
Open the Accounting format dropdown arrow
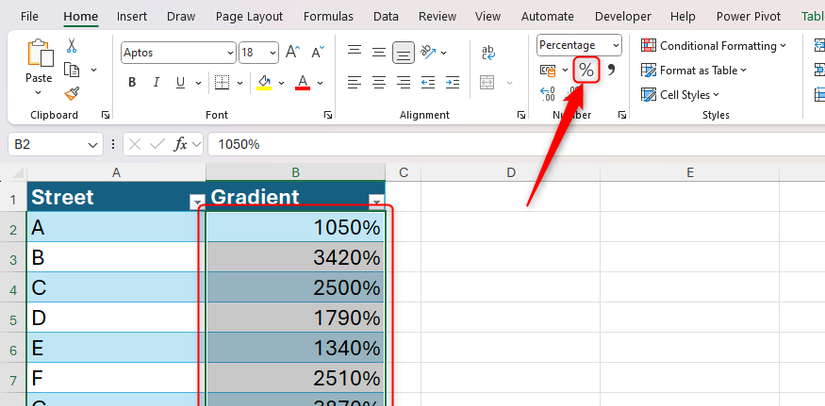point(565,70)
